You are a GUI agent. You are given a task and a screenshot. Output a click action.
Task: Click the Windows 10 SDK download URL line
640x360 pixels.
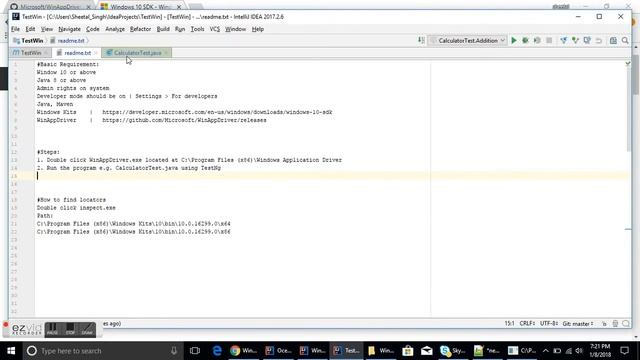pyautogui.click(x=217, y=112)
